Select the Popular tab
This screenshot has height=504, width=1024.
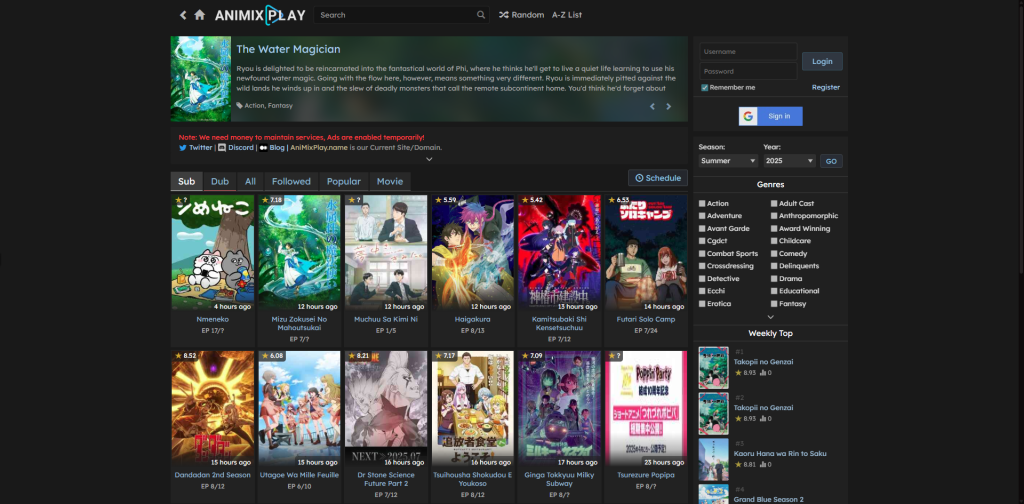click(344, 181)
